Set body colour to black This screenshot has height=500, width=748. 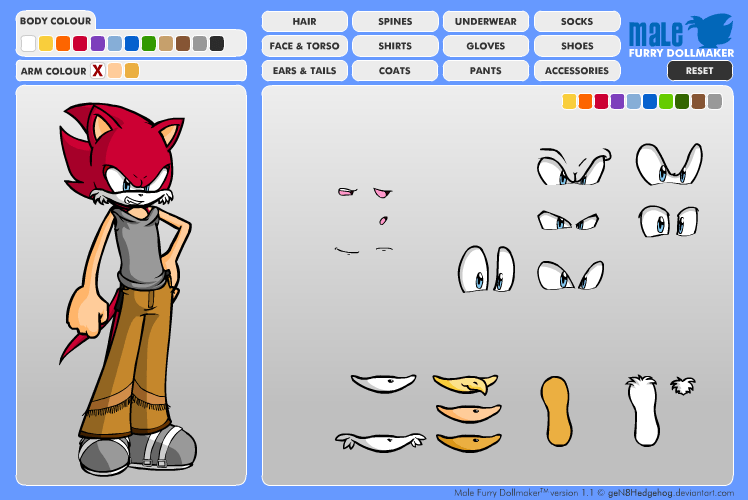217,43
